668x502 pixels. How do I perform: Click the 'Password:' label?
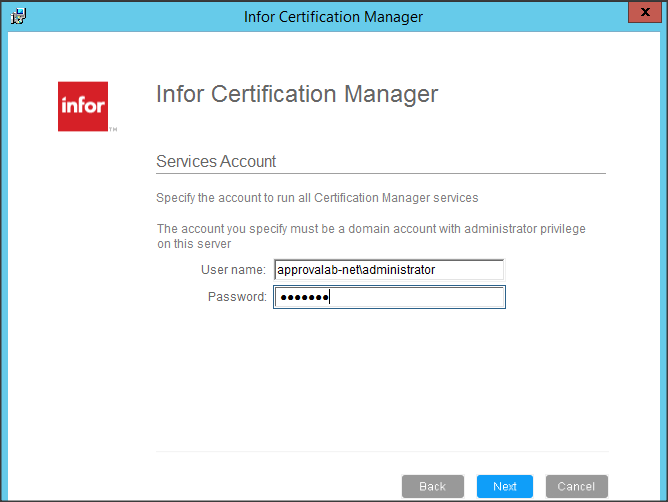[237, 297]
